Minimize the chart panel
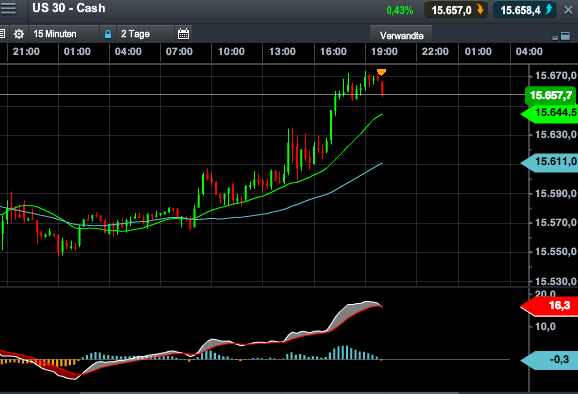The image size is (578, 394). tap(555, 37)
